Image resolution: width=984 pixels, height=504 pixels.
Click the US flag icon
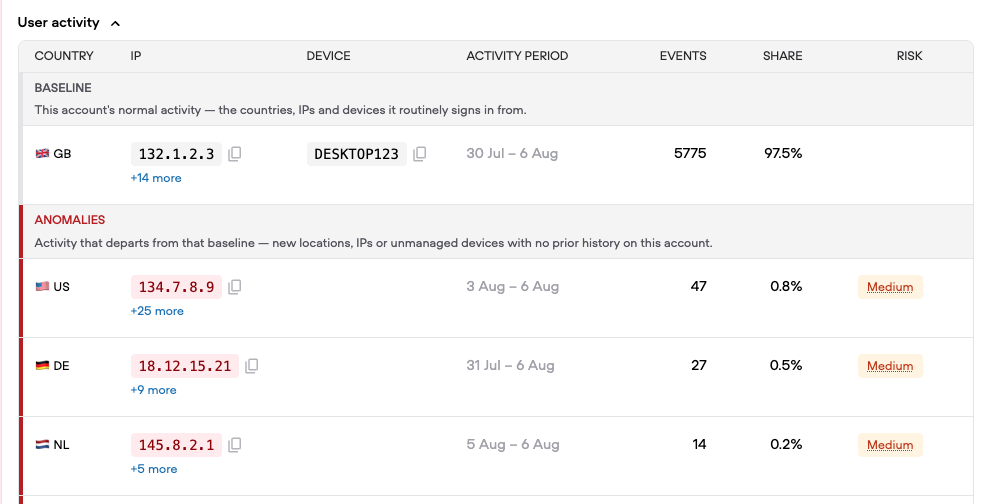pos(42,286)
